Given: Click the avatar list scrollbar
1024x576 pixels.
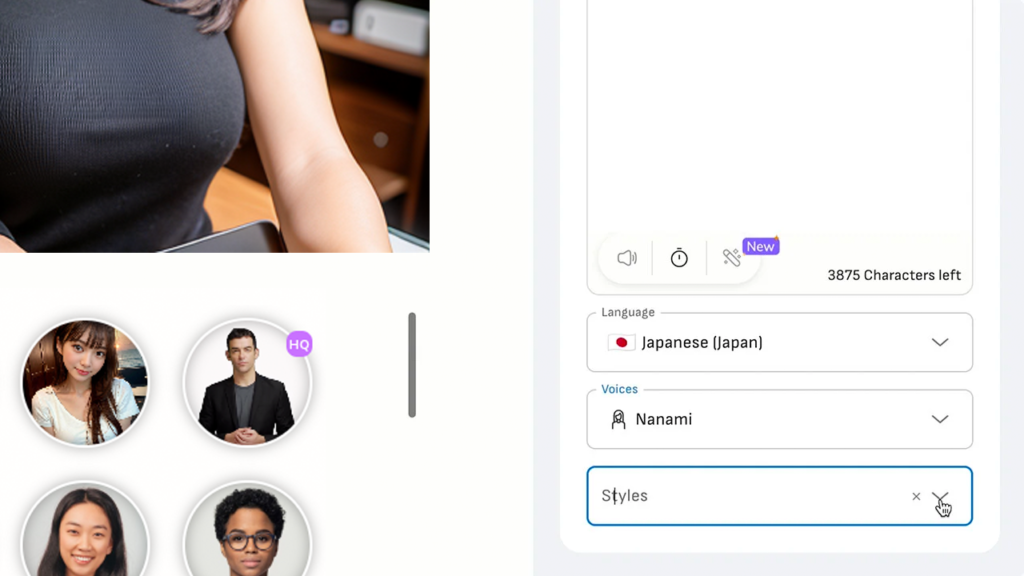Looking at the screenshot, I should tap(411, 365).
